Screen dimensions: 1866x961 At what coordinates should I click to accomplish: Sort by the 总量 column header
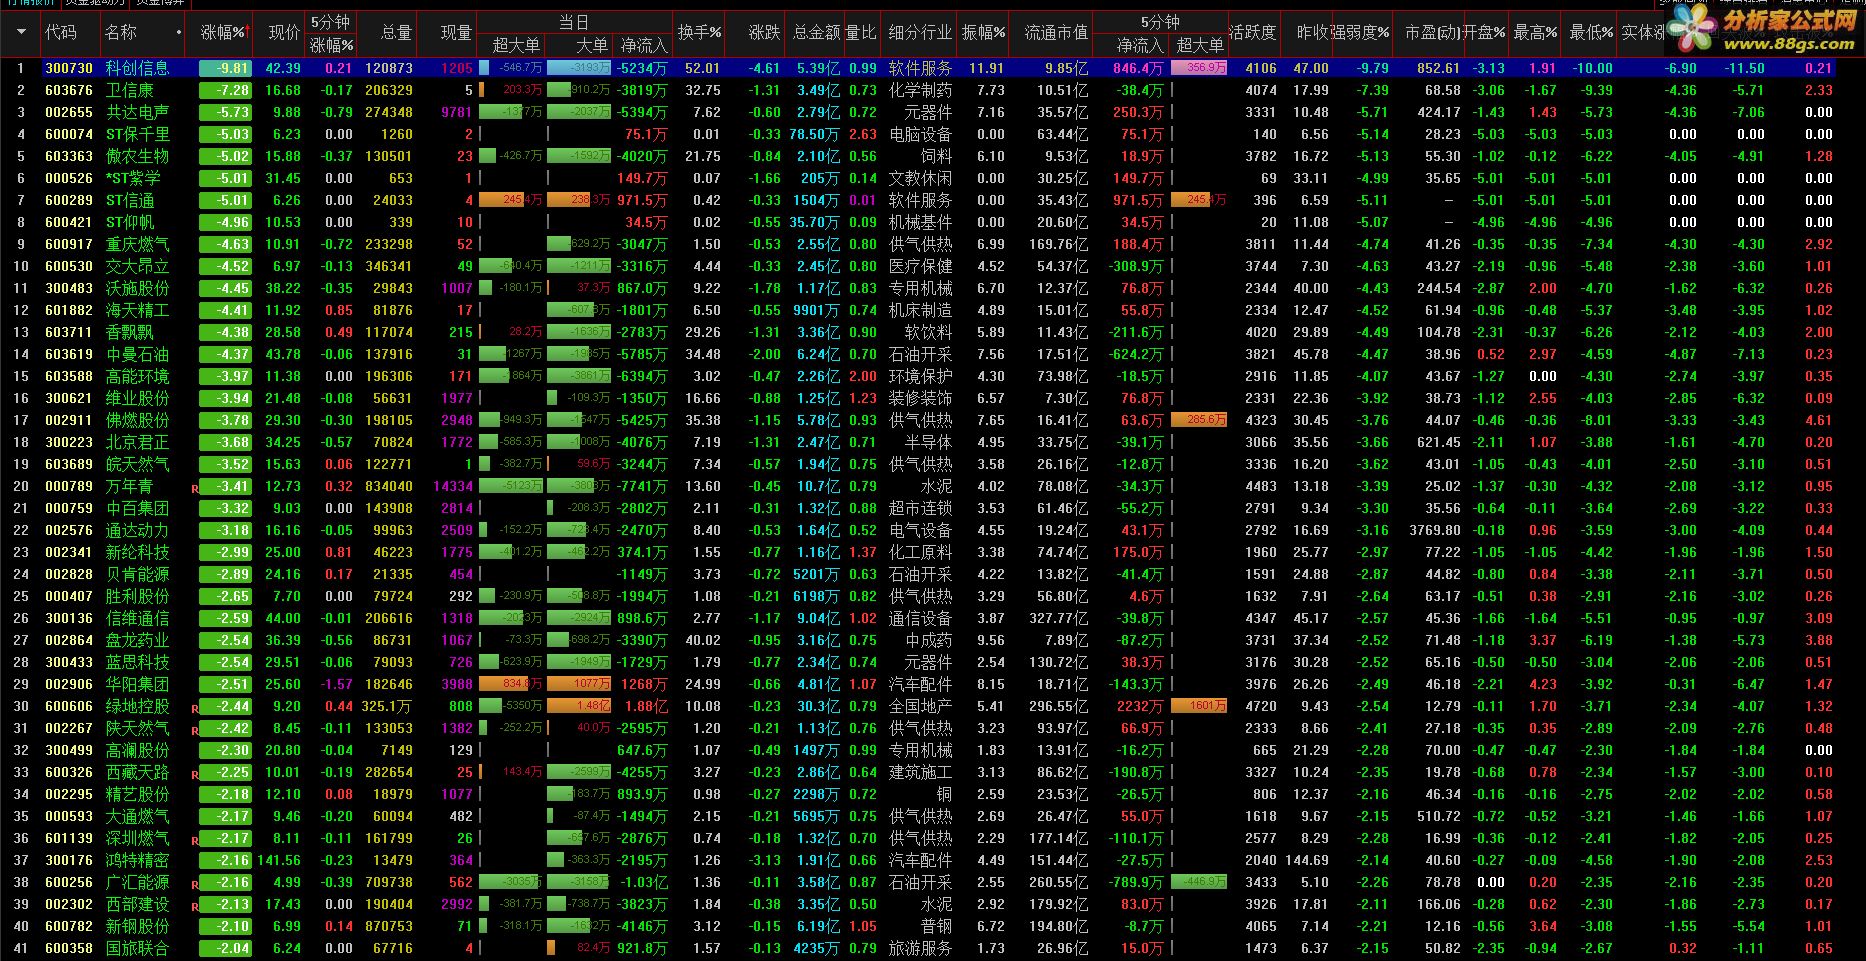pyautogui.click(x=396, y=33)
